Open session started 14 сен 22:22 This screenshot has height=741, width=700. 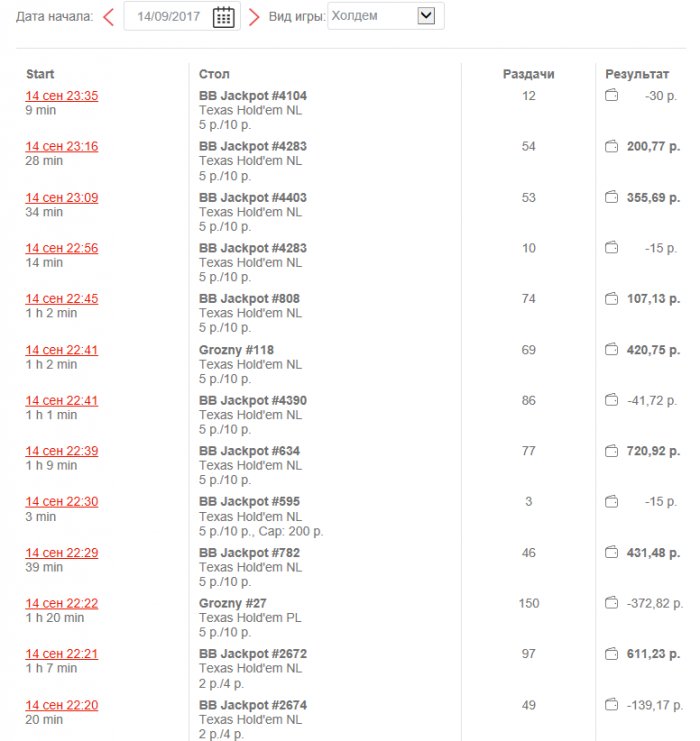click(62, 603)
